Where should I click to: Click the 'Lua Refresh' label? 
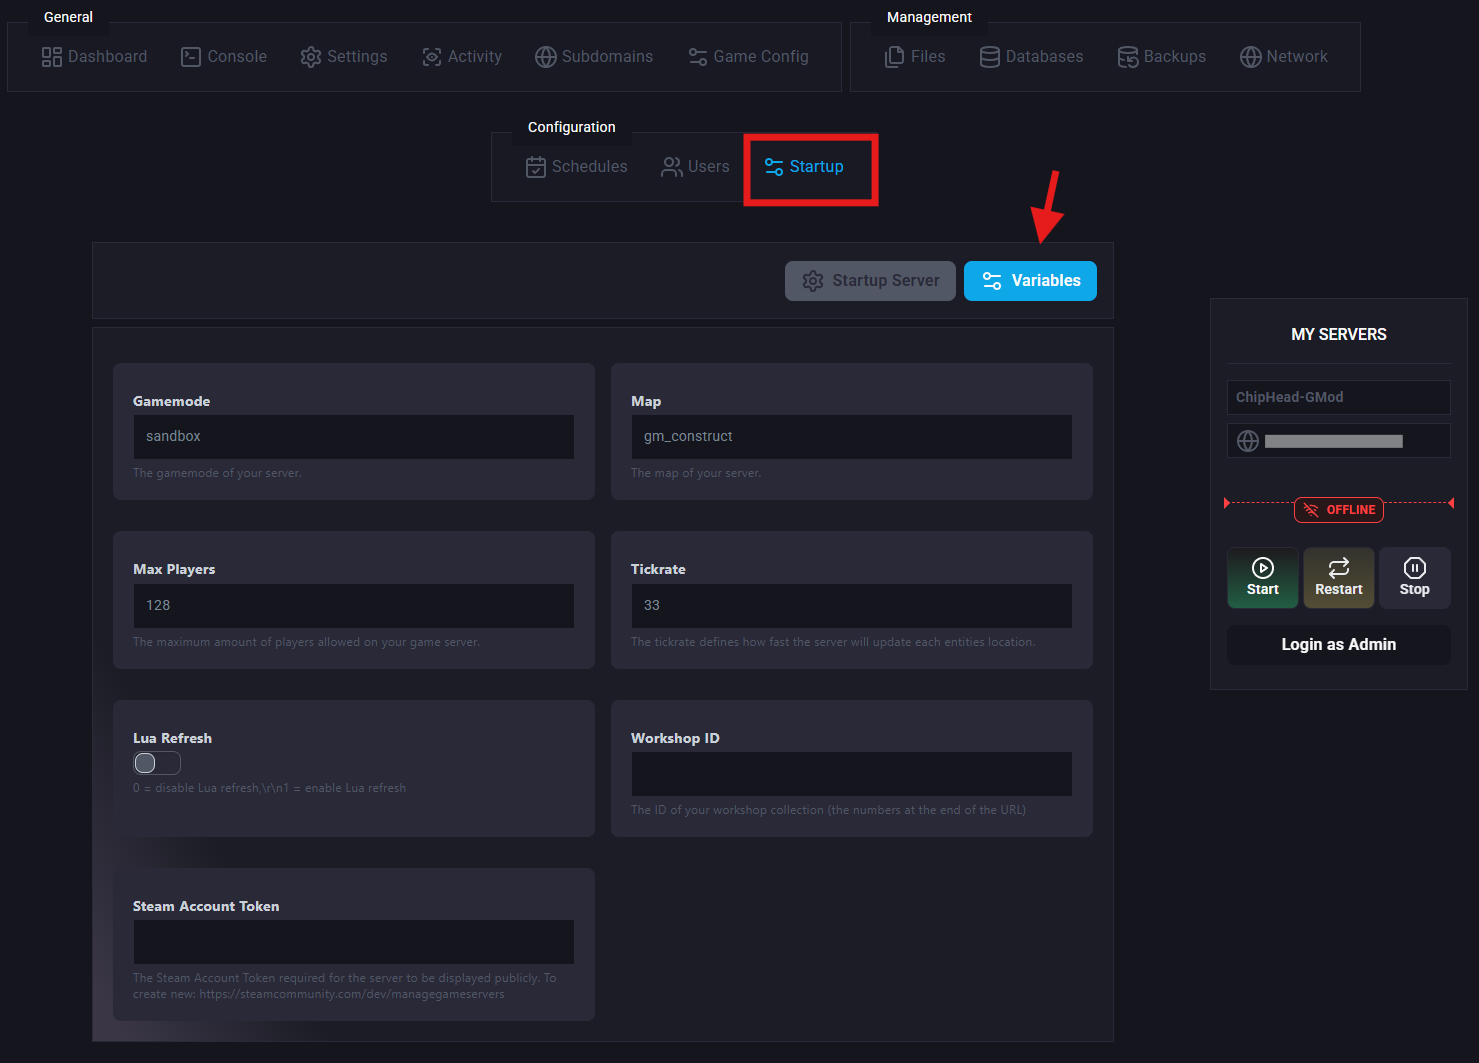(x=172, y=738)
